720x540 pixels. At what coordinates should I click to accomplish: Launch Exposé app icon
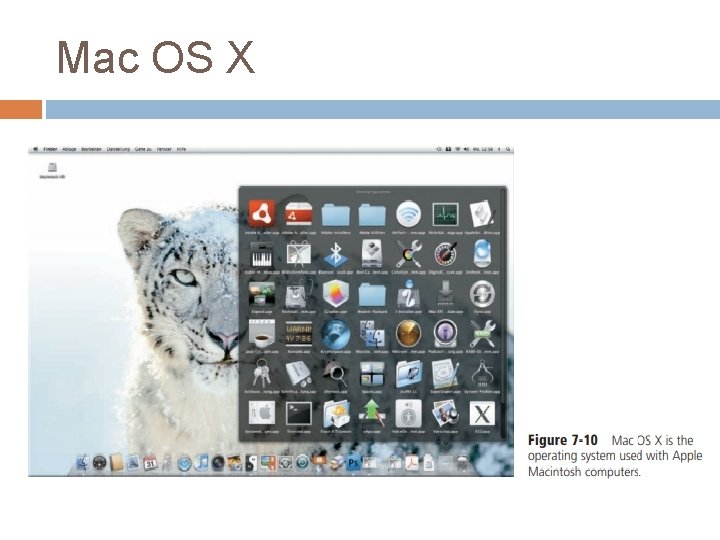(262, 294)
